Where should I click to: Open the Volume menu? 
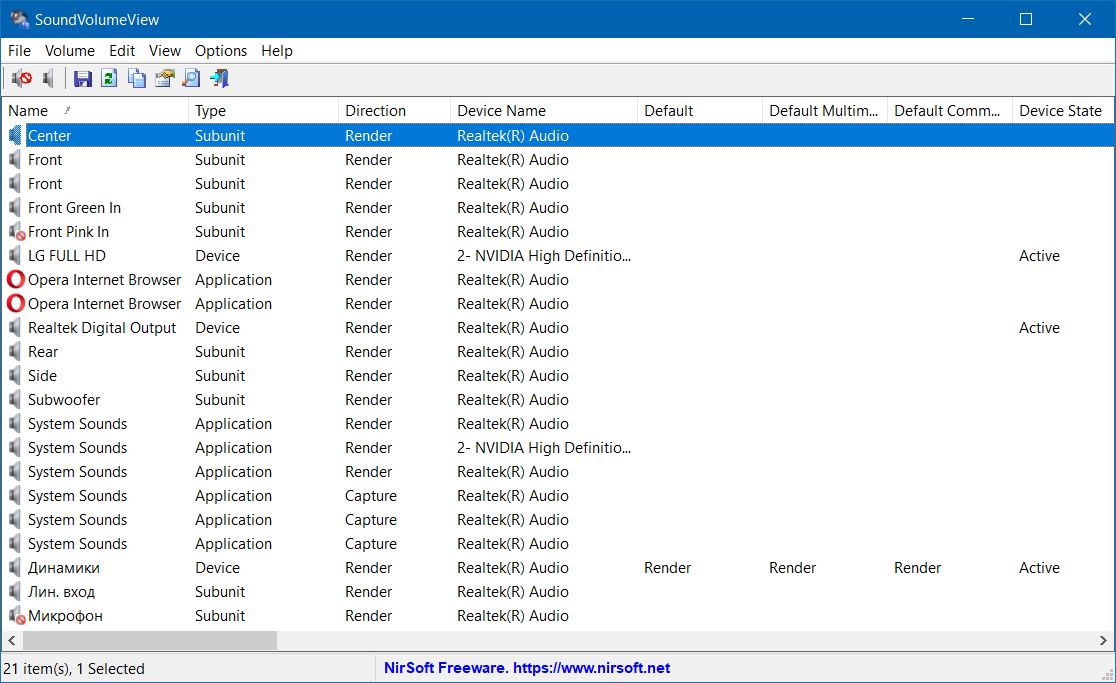click(x=70, y=51)
